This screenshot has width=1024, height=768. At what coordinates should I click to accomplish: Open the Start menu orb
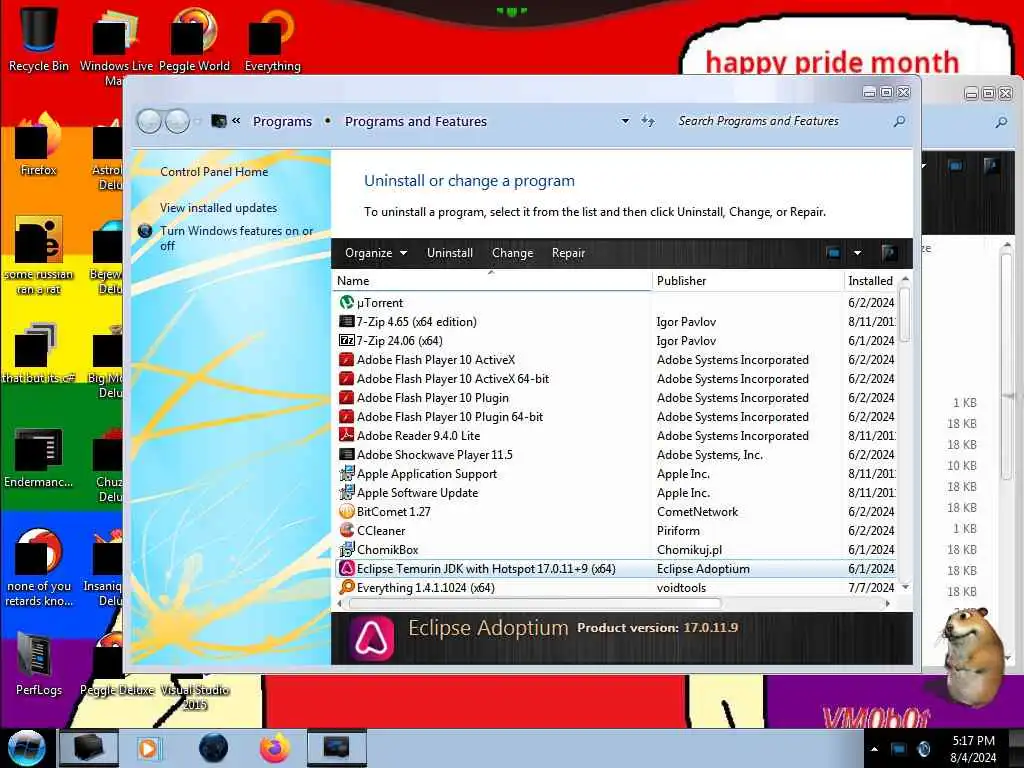click(x=26, y=748)
